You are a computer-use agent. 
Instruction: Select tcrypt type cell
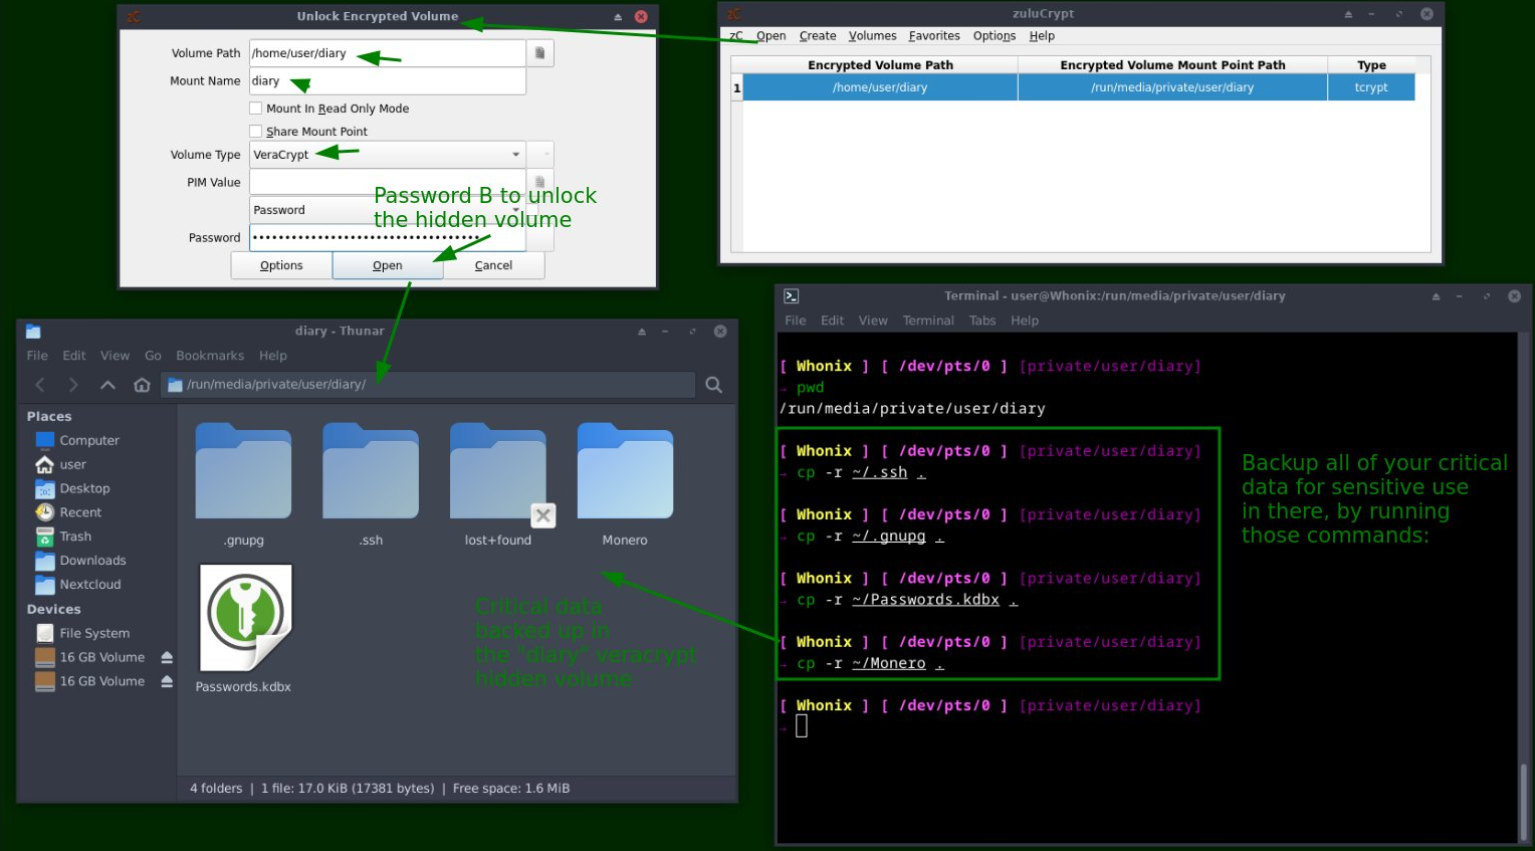(x=1371, y=87)
